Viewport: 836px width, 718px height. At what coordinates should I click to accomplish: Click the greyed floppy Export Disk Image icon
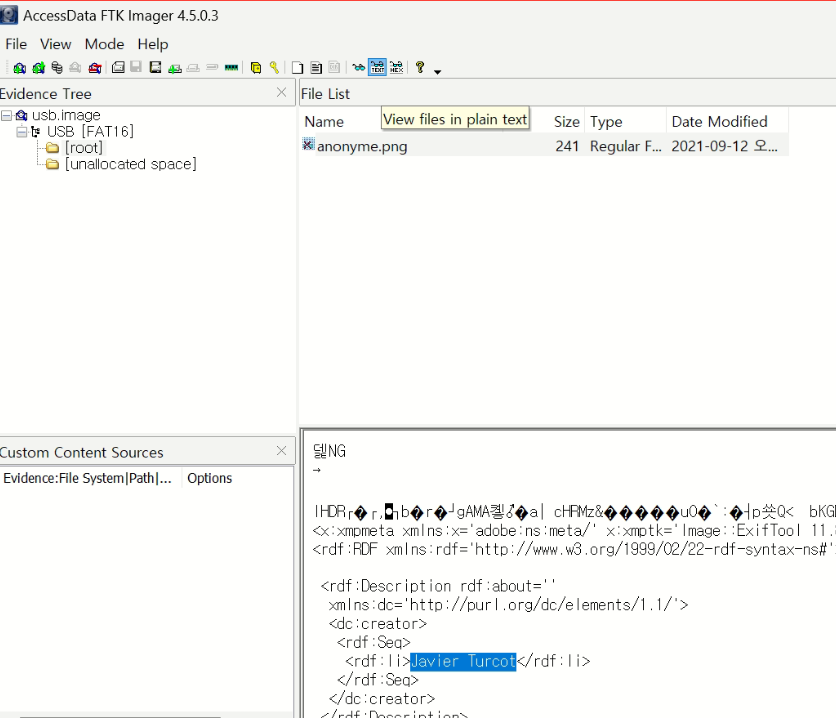click(x=136, y=67)
